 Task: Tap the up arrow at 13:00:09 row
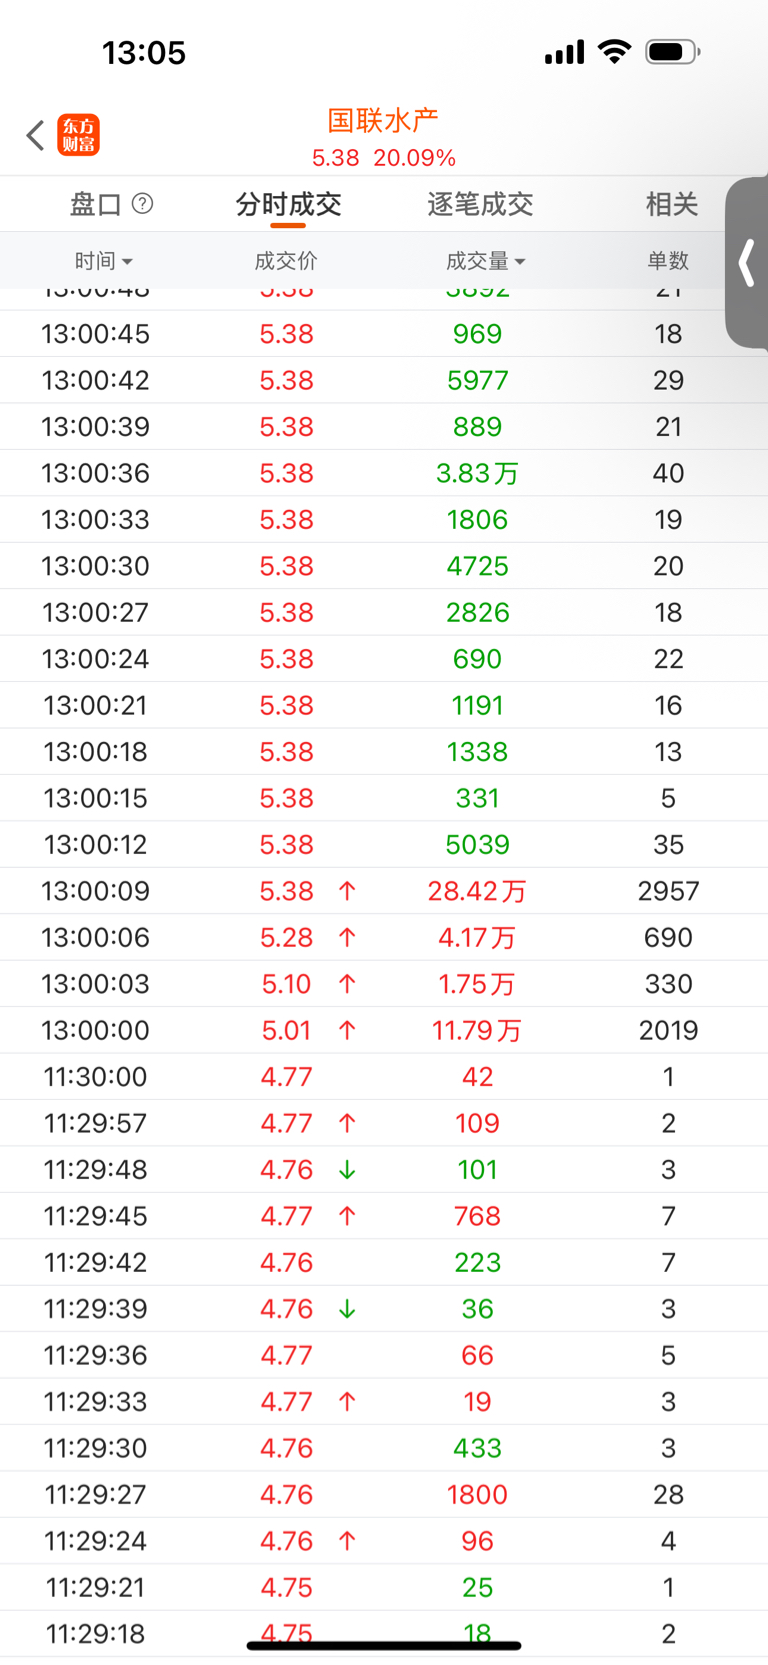pos(347,891)
